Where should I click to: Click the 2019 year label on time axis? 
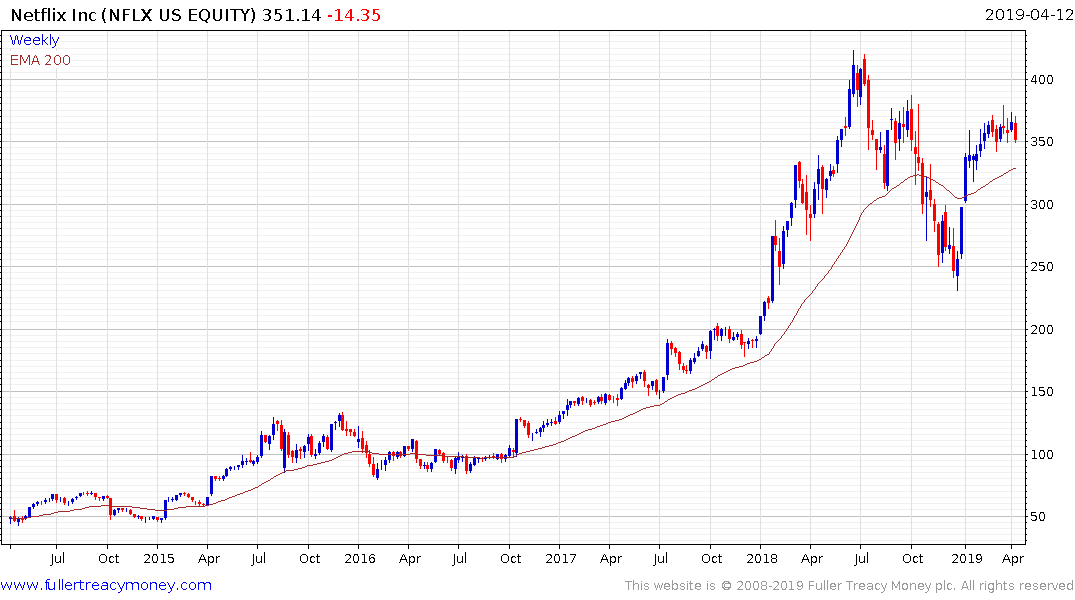[967, 558]
